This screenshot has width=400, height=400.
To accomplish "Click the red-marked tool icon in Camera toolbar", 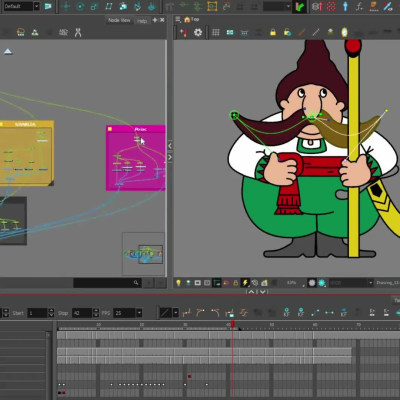I will point(183,32).
